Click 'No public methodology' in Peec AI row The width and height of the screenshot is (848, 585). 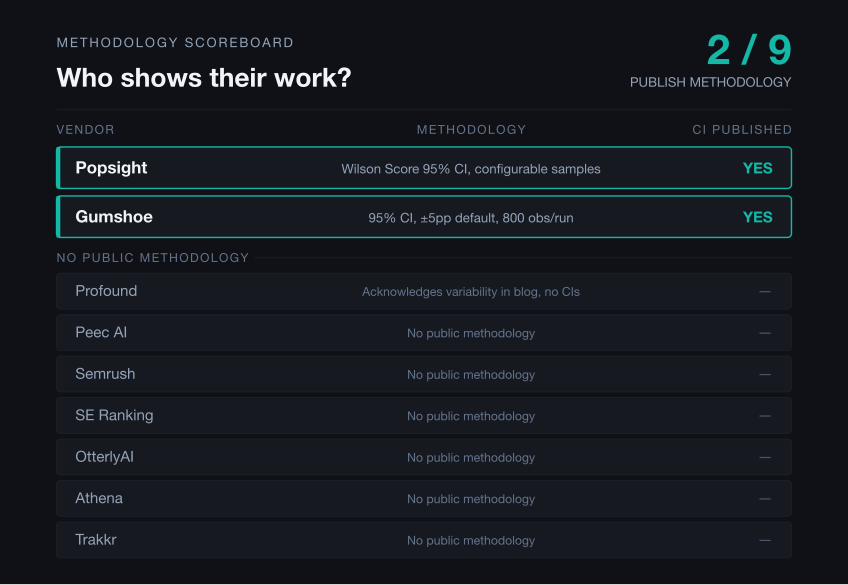point(471,333)
